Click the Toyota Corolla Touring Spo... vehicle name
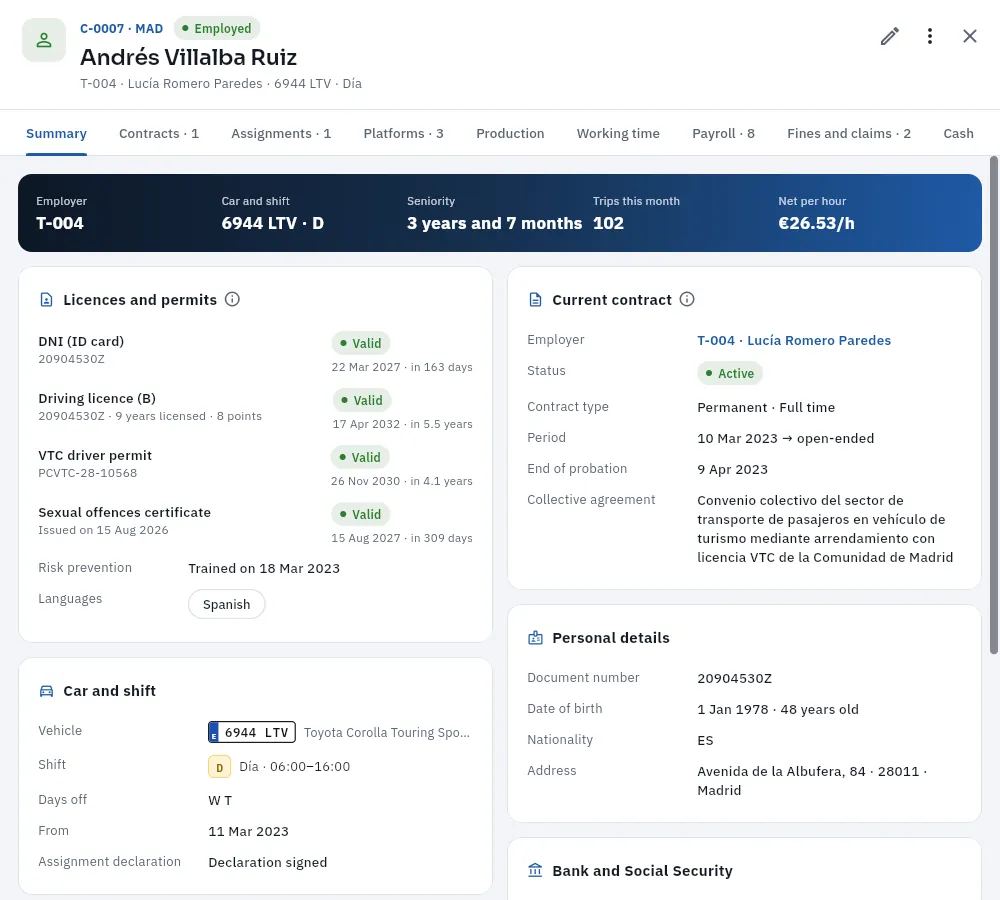The height and width of the screenshot is (900, 1000). [x=387, y=732]
